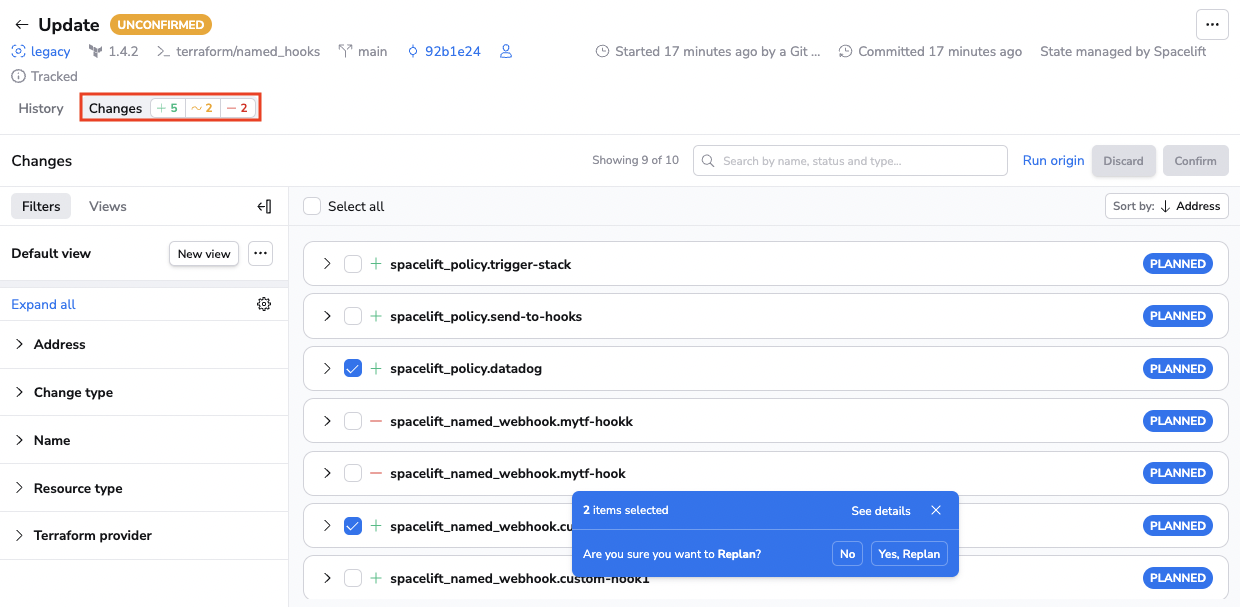Viewport: 1240px width, 607px height.
Task: Click the user profile icon beside commit hash
Action: click(x=506, y=51)
